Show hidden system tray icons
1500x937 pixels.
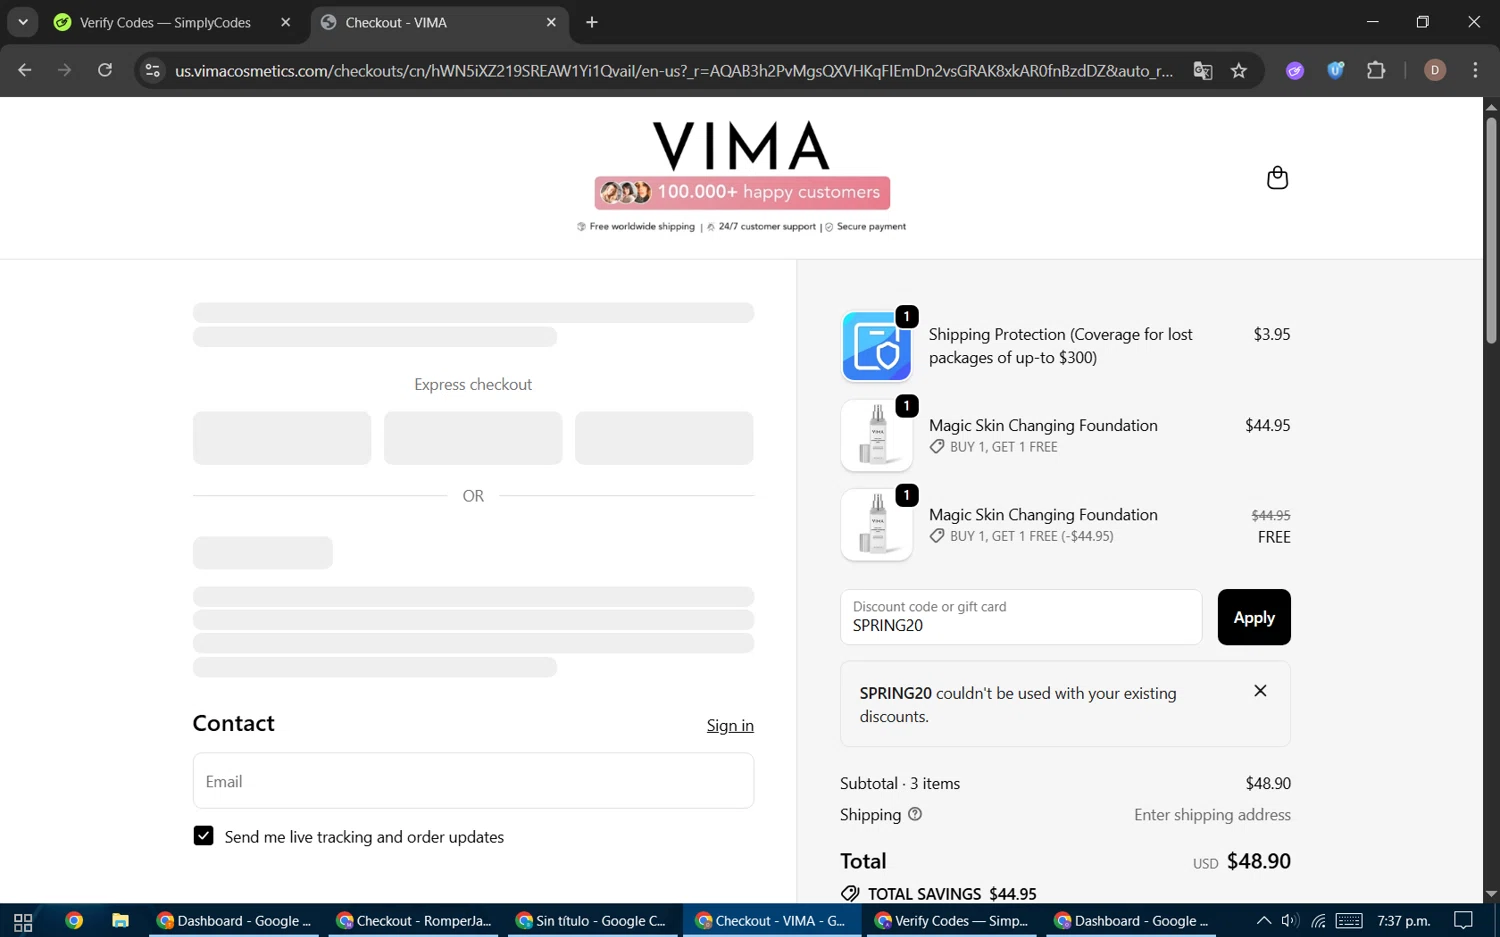(1264, 921)
